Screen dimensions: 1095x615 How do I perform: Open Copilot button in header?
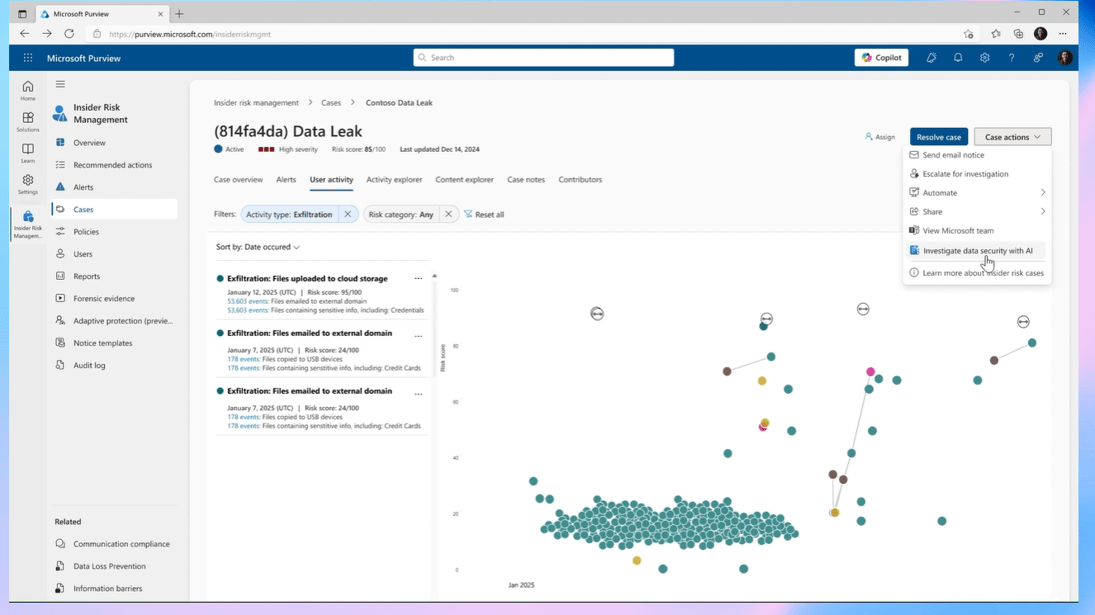tap(881, 58)
